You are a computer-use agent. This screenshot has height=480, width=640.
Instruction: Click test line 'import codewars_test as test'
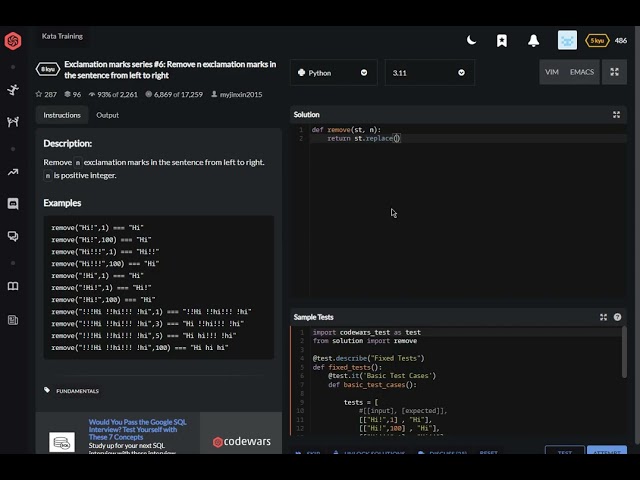click(367, 333)
